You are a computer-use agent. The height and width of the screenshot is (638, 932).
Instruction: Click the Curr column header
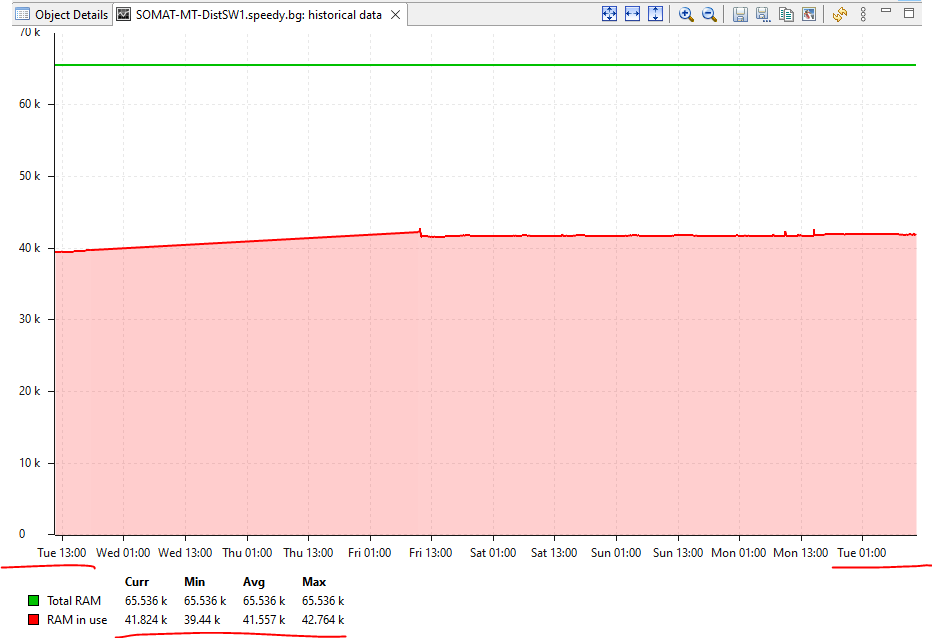click(x=137, y=582)
